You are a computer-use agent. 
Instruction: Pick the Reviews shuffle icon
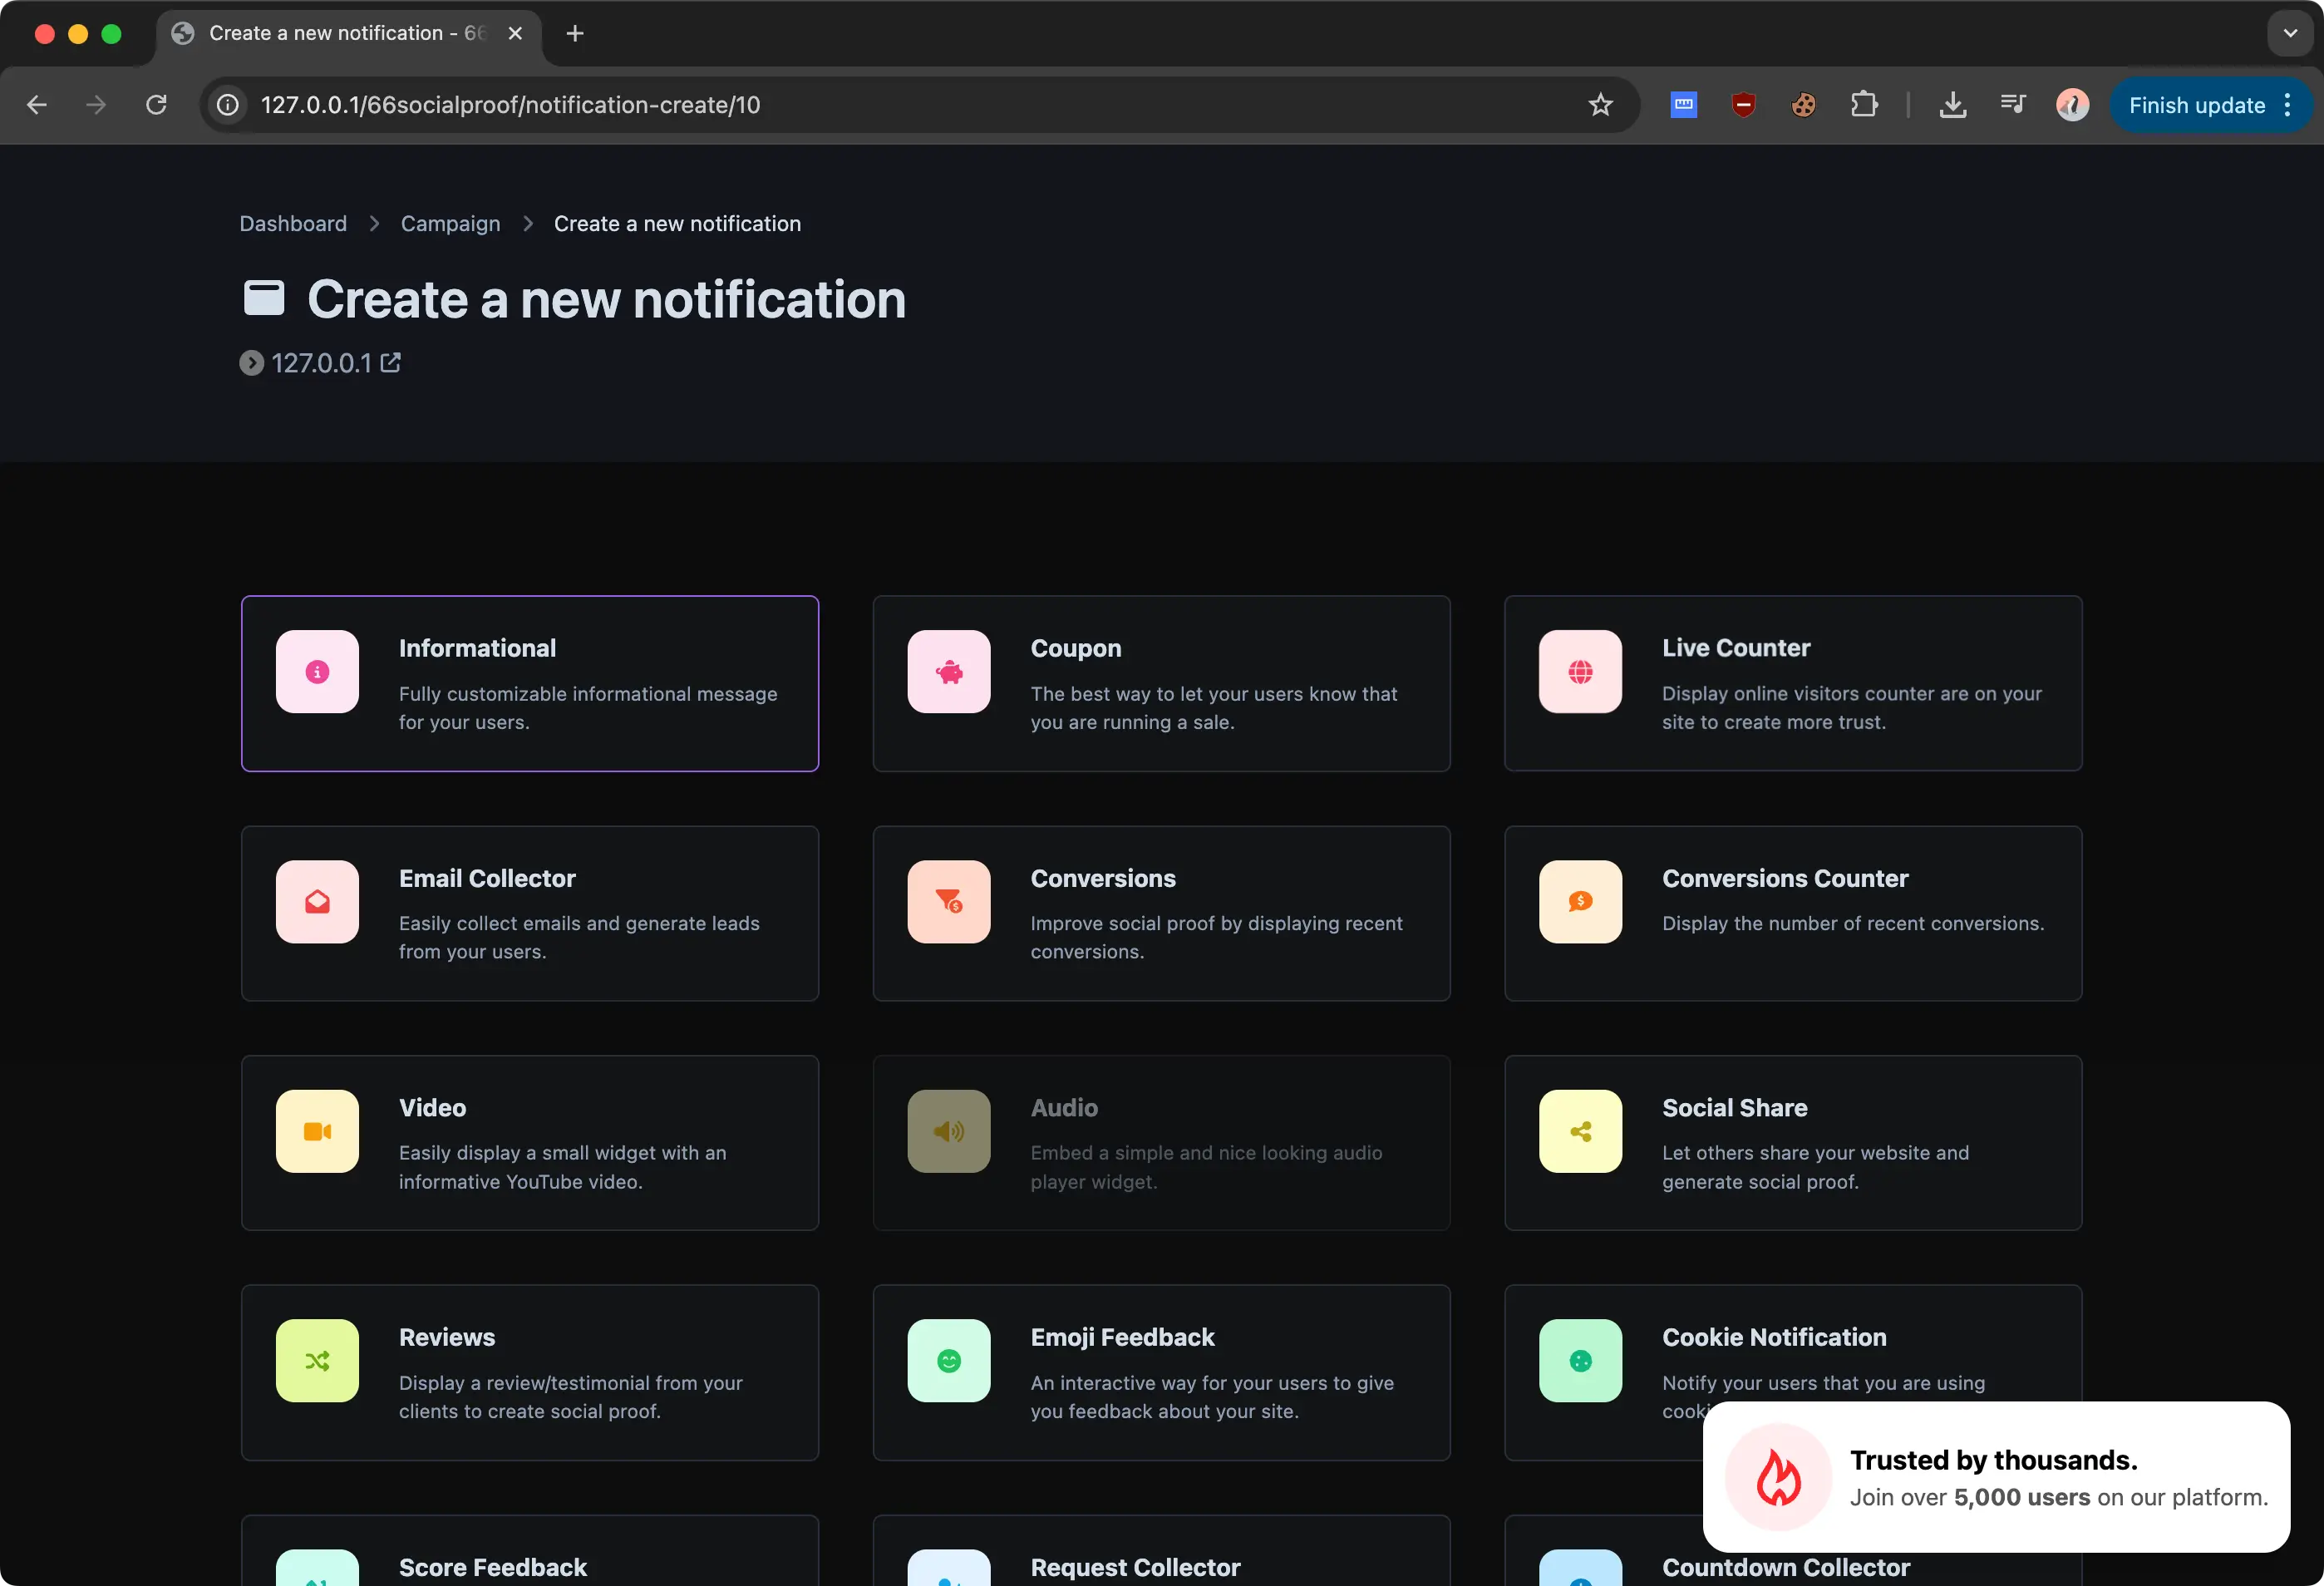[x=317, y=1361]
